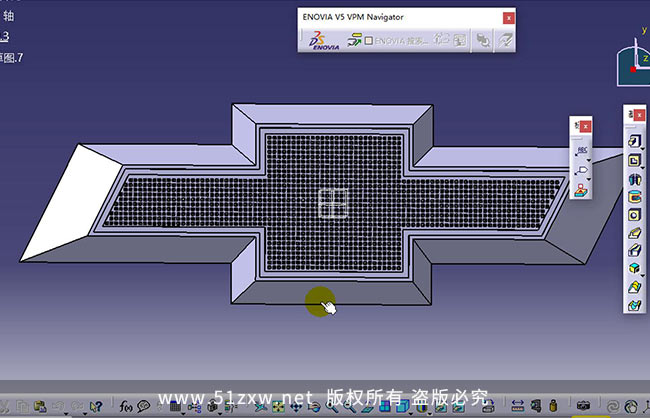Expand the Shading view mode flyout arrow
The image size is (650, 418).
[x=430, y=414]
